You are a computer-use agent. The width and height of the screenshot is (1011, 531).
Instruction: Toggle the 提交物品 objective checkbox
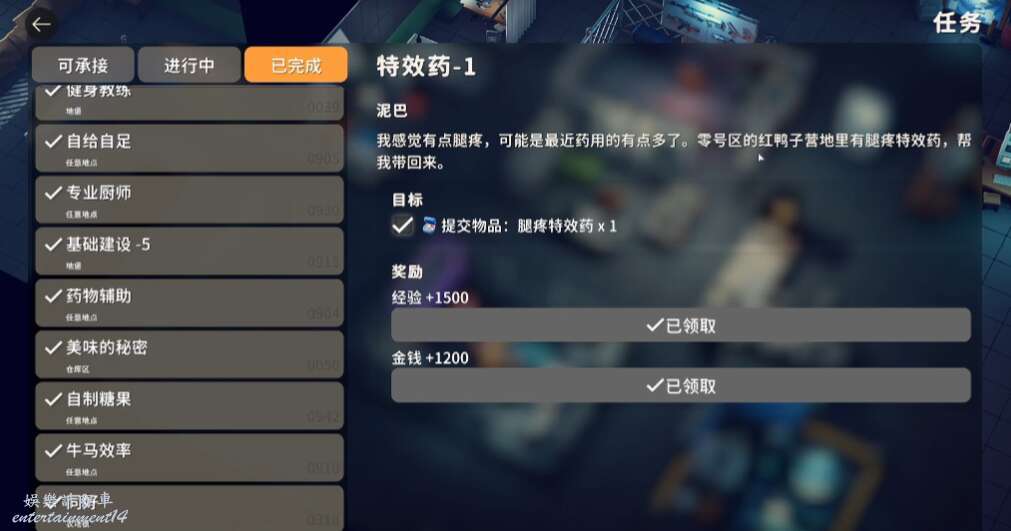click(x=402, y=226)
